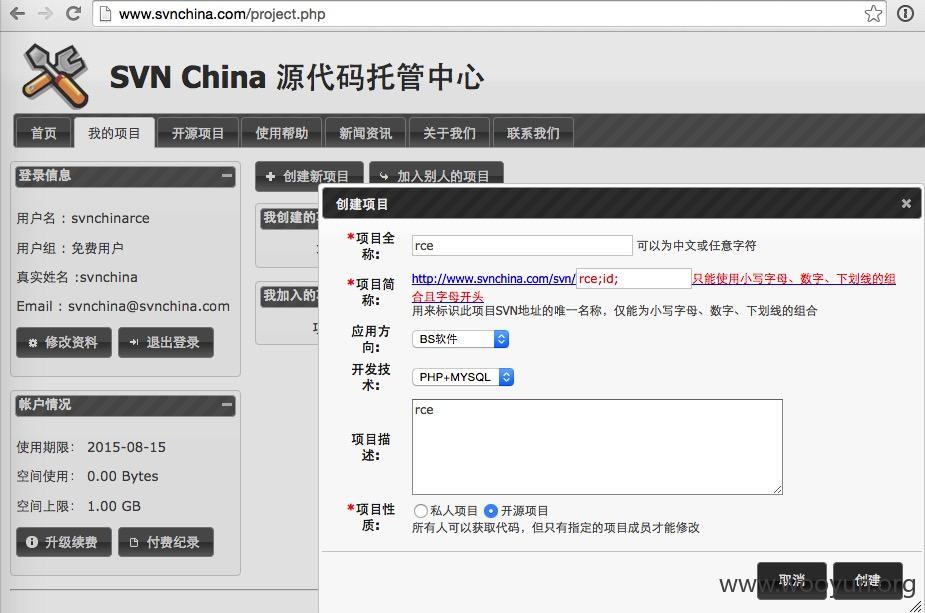Close the 创建项目 dialog with X

(x=906, y=204)
